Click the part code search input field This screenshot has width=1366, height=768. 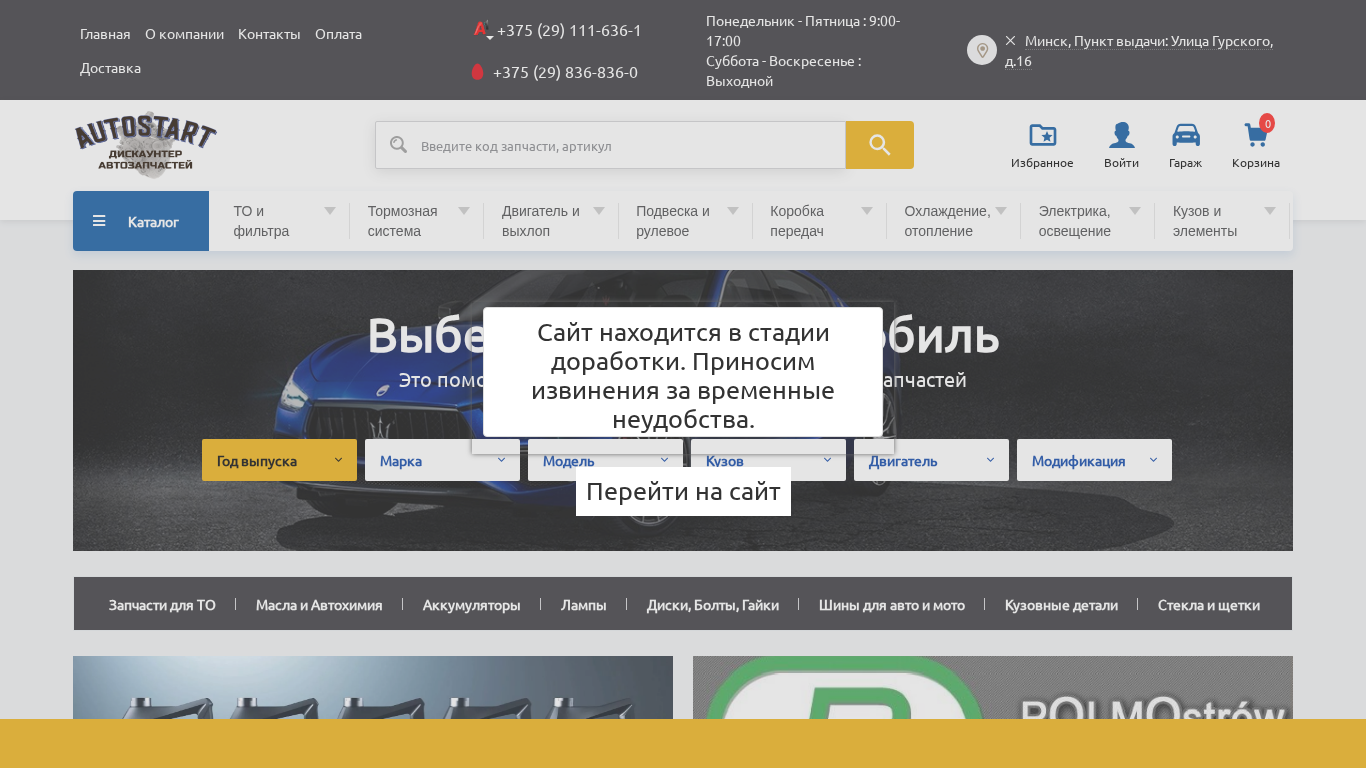pos(610,145)
